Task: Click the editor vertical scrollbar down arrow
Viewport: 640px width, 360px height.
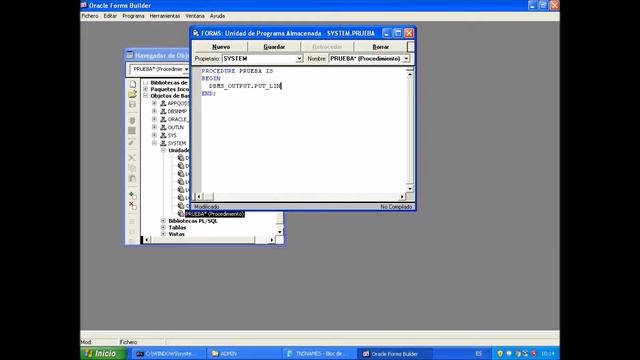Action: [x=410, y=189]
